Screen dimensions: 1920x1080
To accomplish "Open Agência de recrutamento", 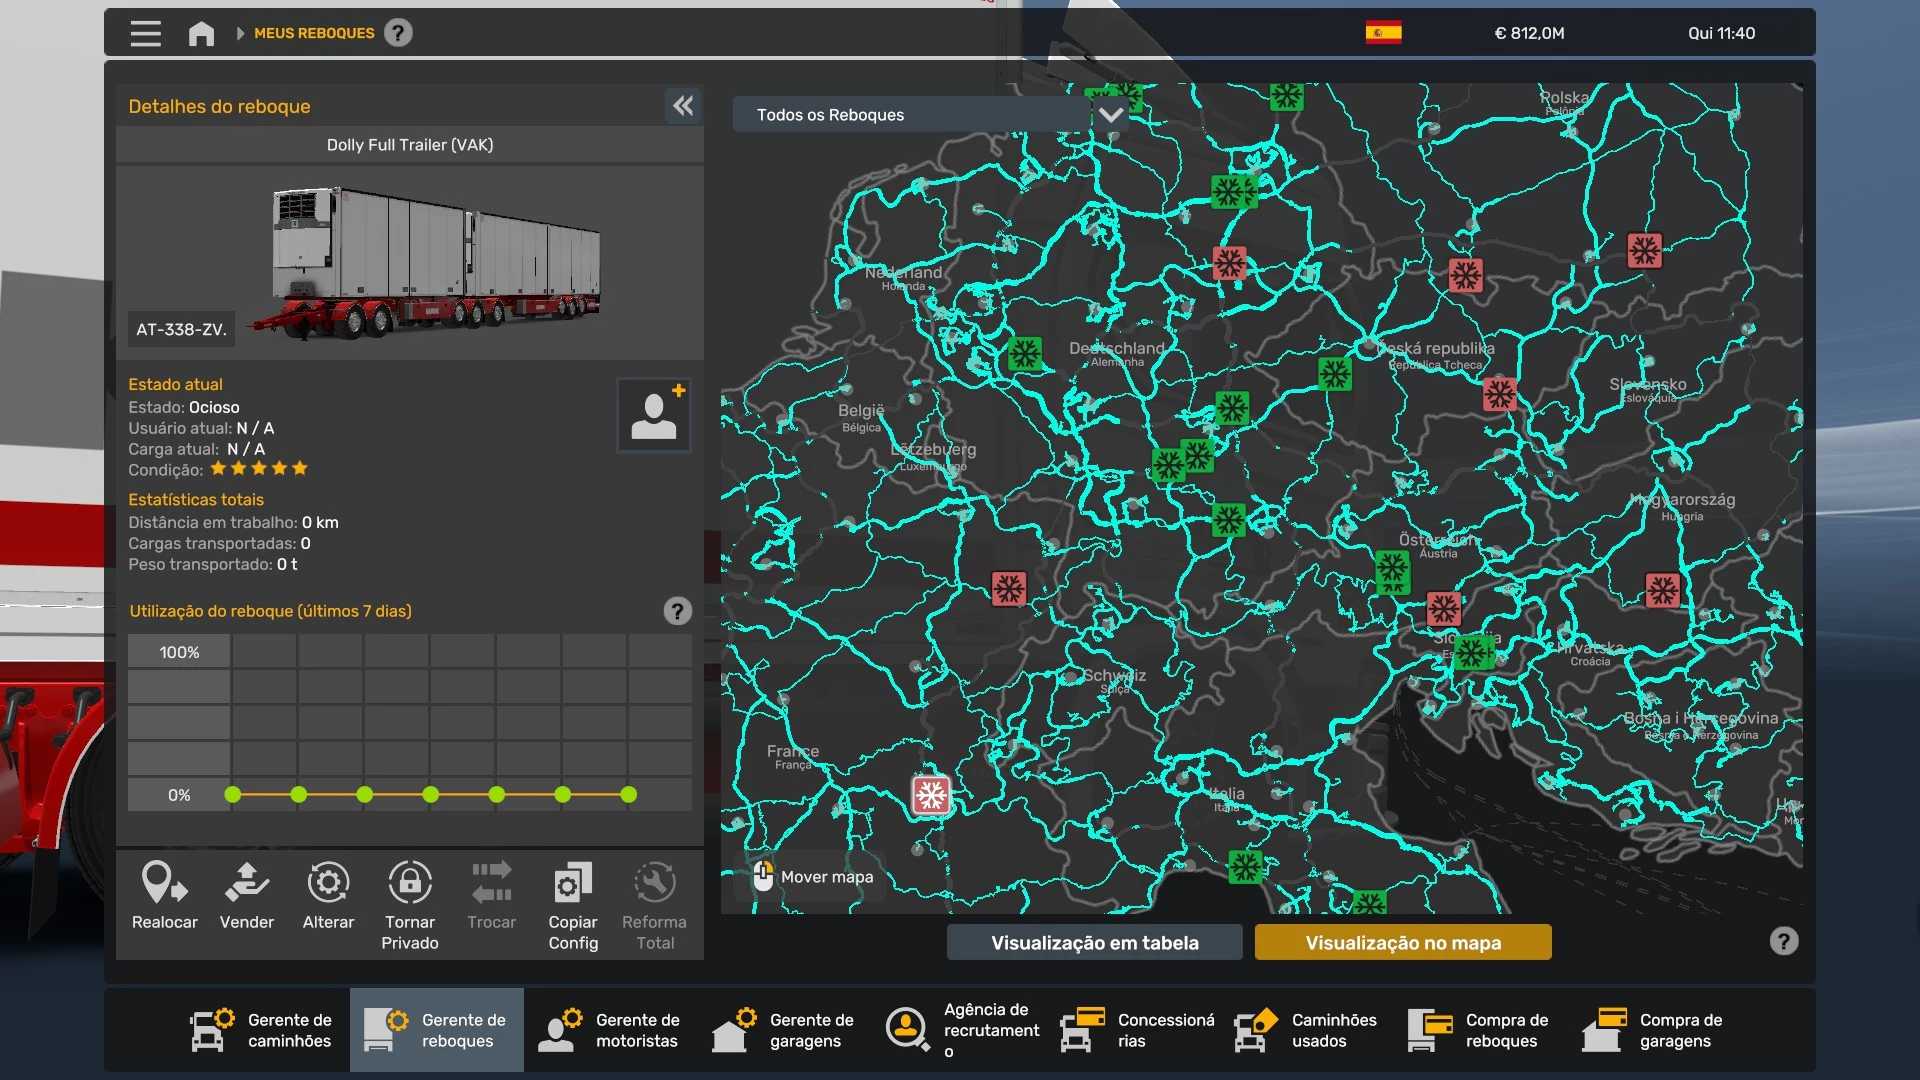I will pos(962,1030).
